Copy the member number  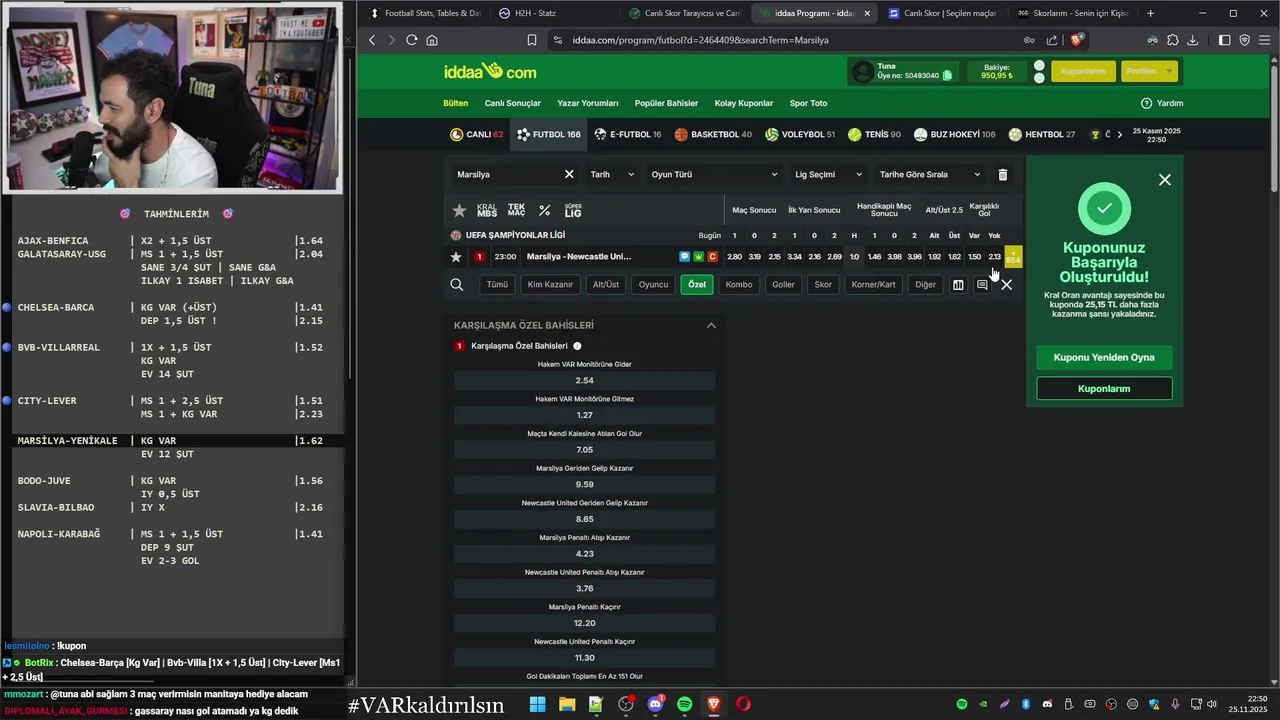pyautogui.click(x=947, y=75)
